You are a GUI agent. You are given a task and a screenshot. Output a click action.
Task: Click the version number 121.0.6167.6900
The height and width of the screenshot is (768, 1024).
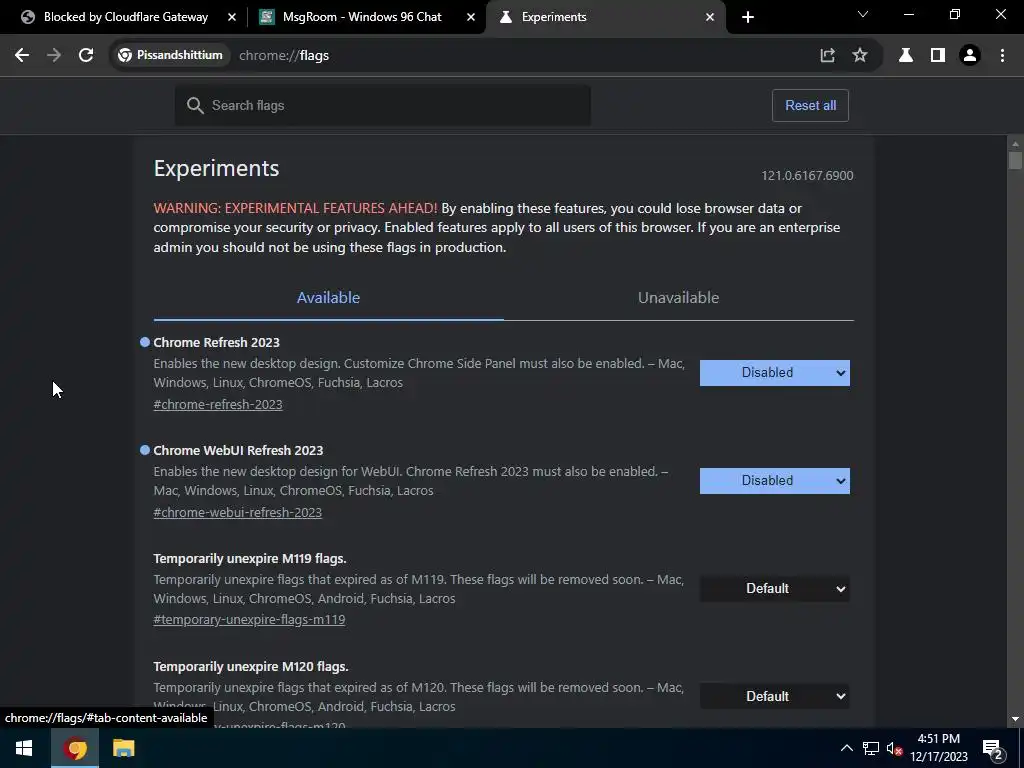807,176
